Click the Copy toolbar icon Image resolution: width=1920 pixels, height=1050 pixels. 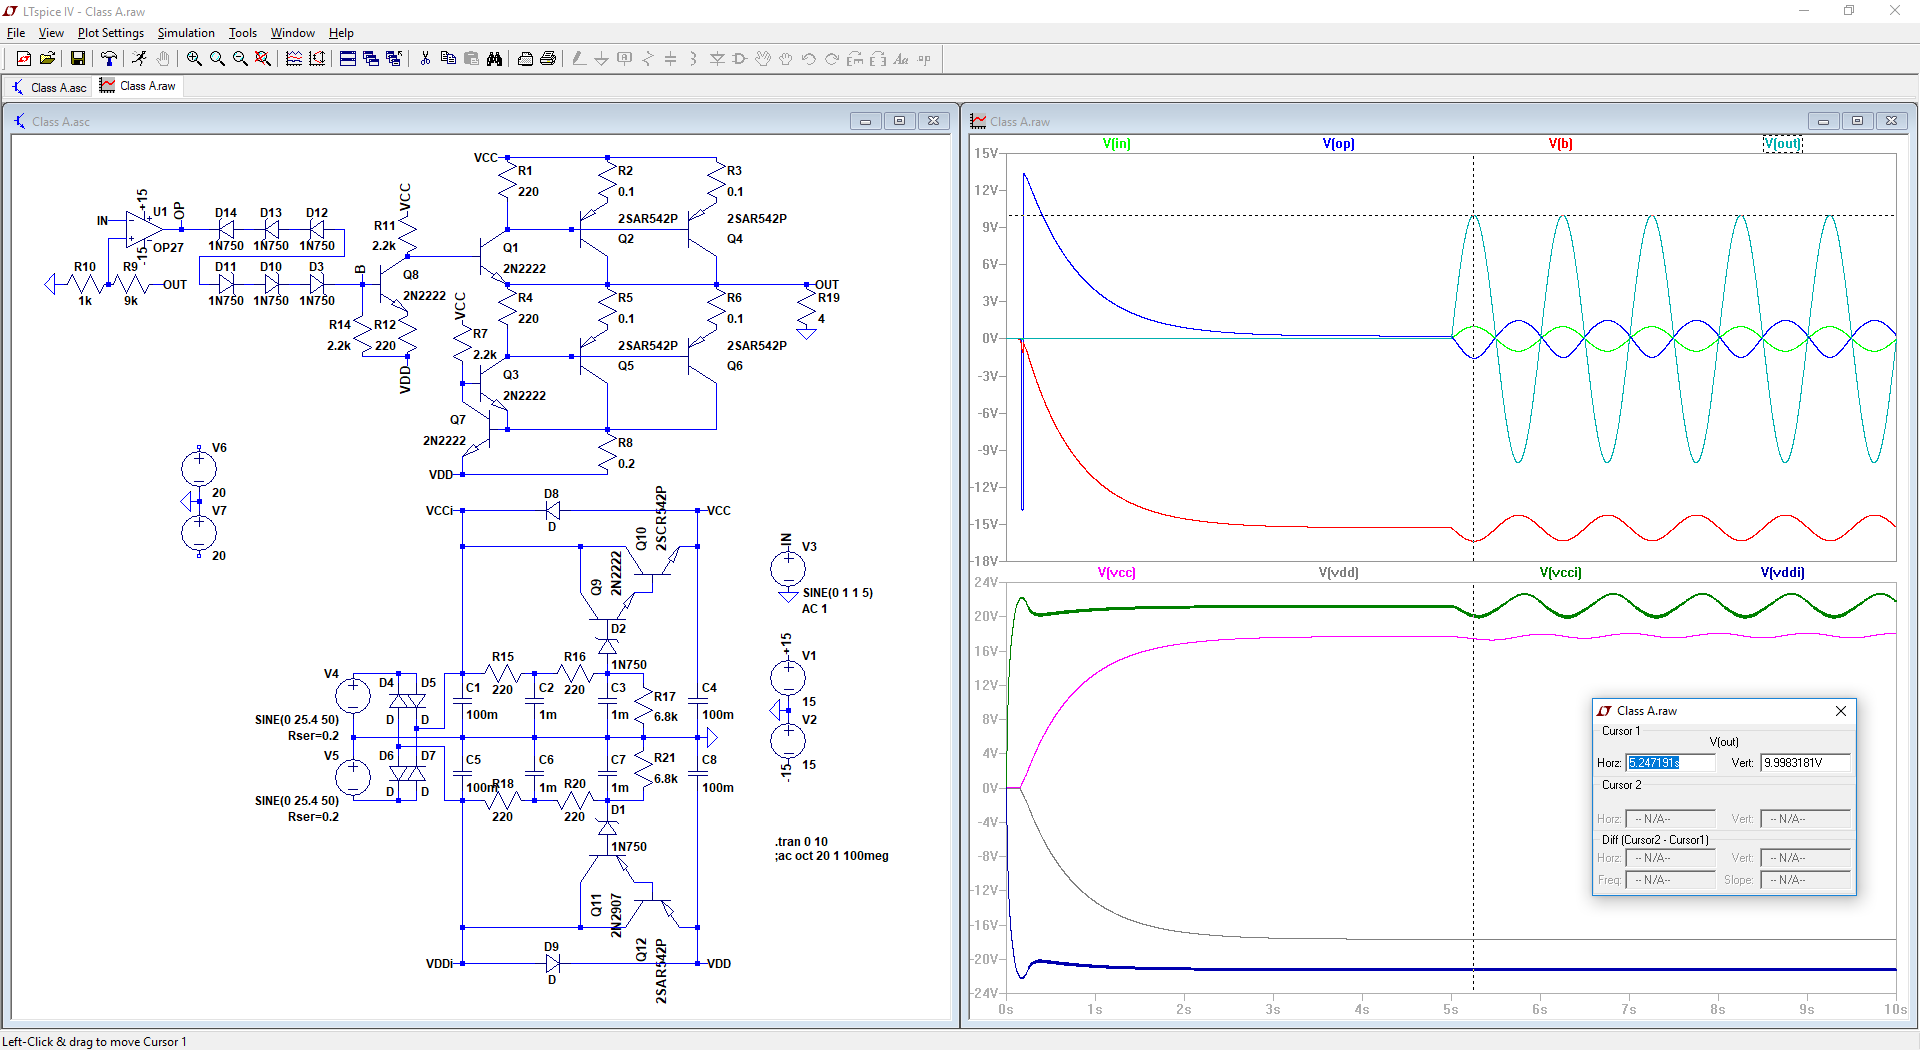coord(448,59)
